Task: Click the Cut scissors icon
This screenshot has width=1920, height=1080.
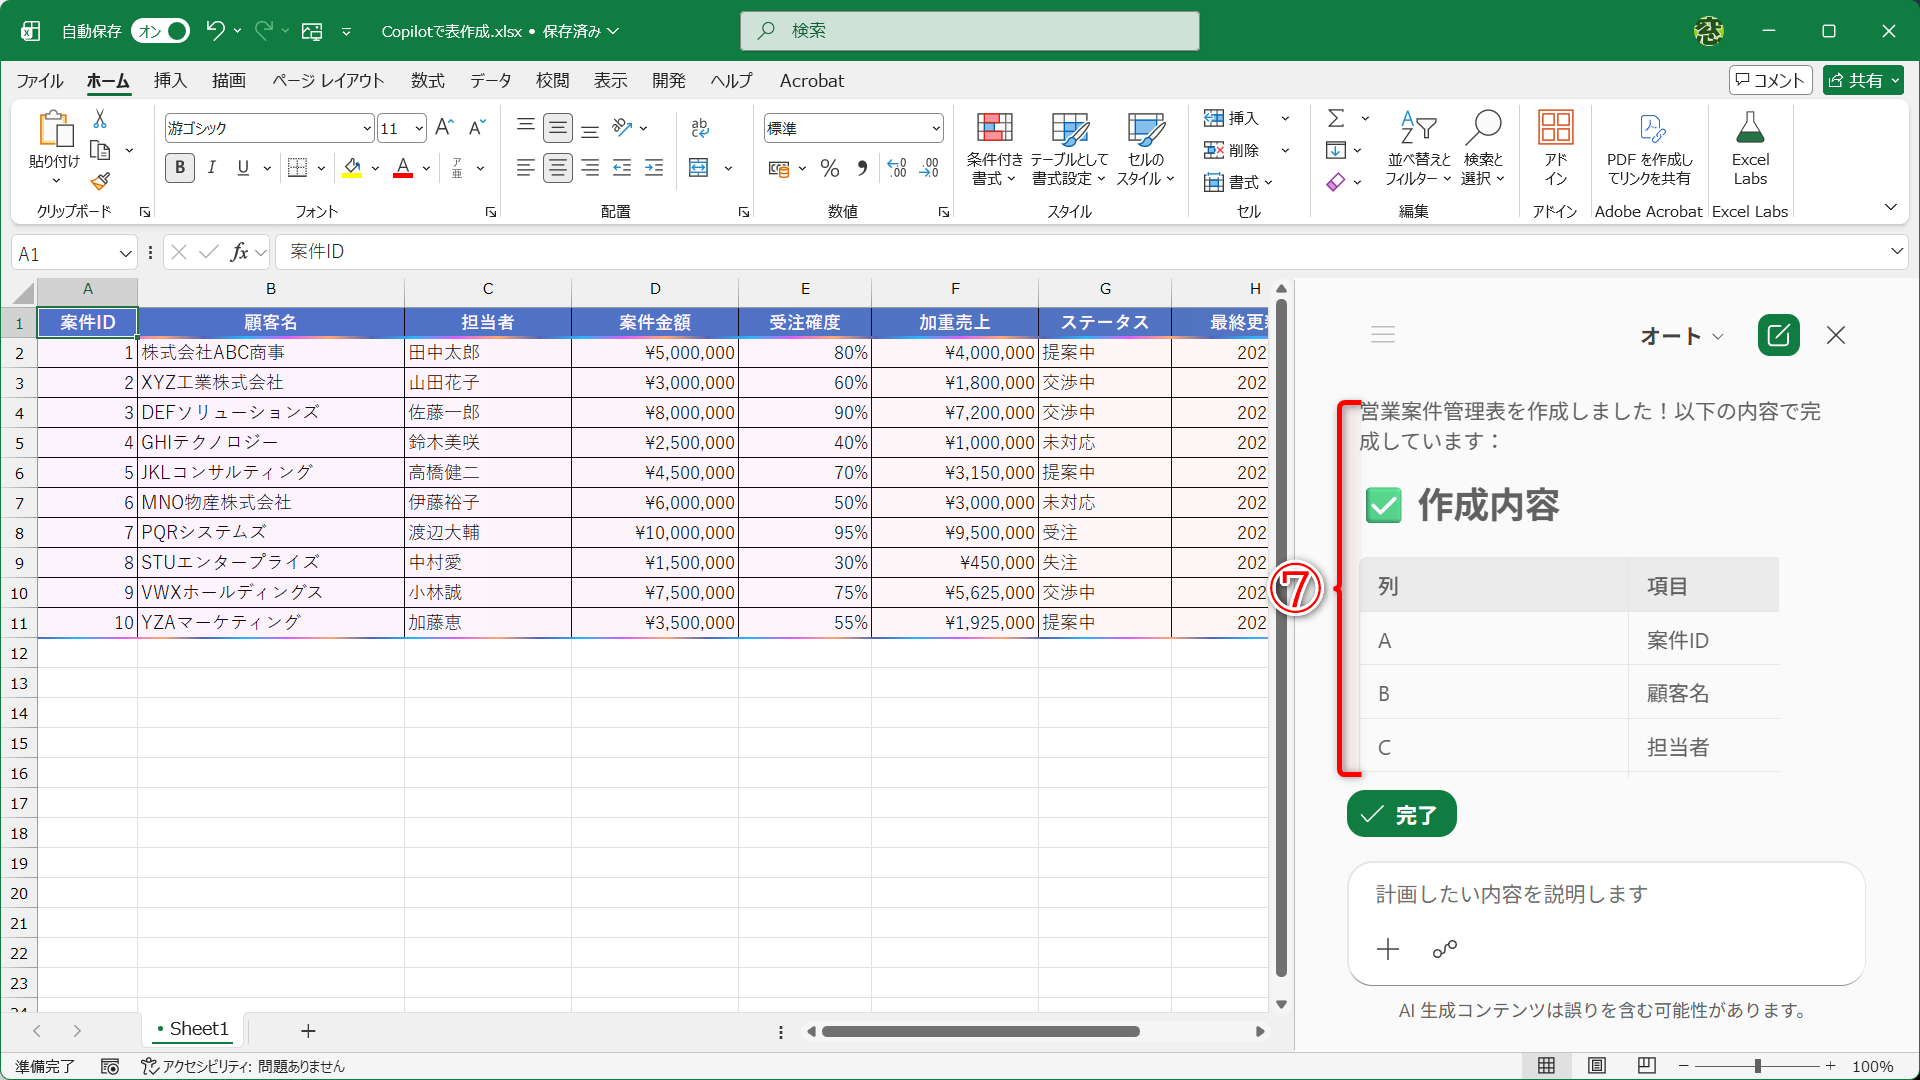Action: point(100,119)
